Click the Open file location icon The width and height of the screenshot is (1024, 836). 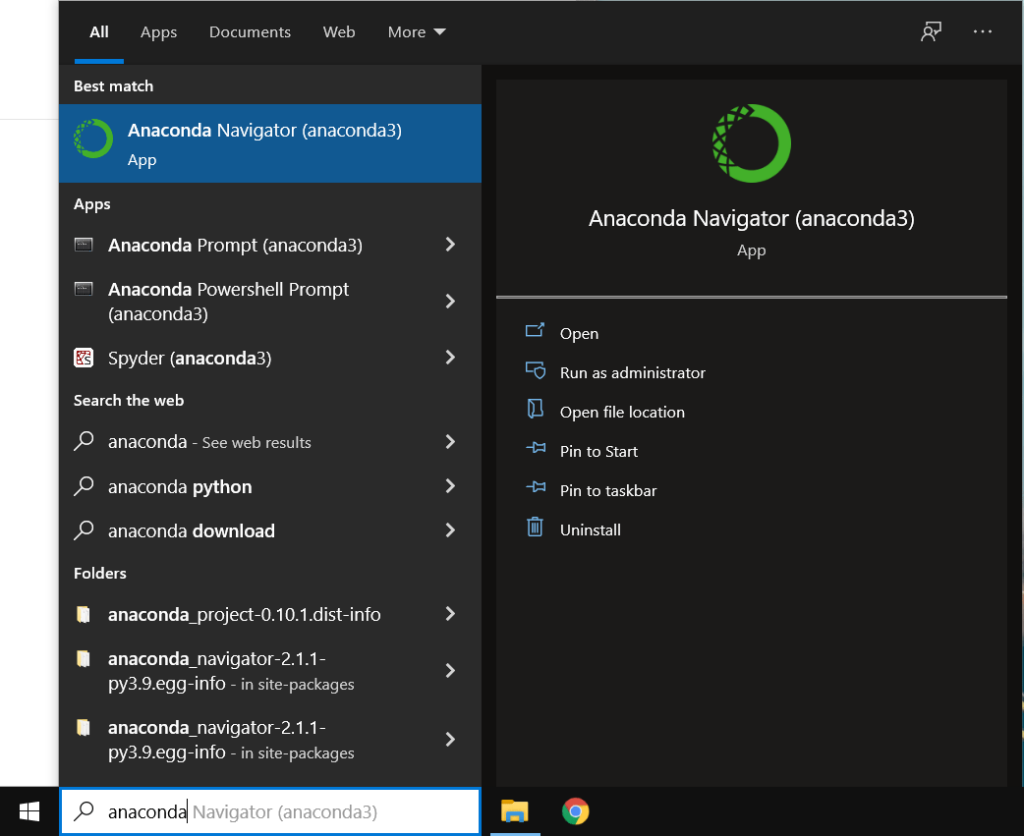(537, 411)
